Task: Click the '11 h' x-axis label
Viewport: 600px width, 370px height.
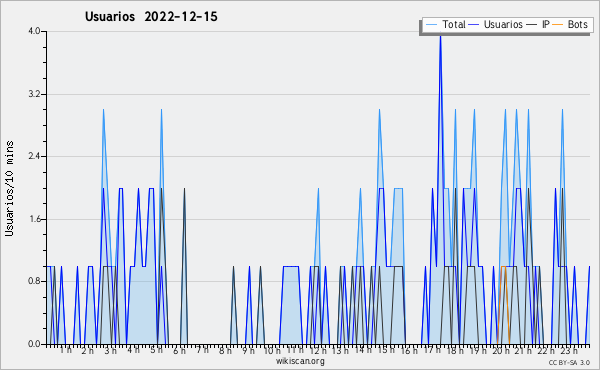Action: coord(295,350)
